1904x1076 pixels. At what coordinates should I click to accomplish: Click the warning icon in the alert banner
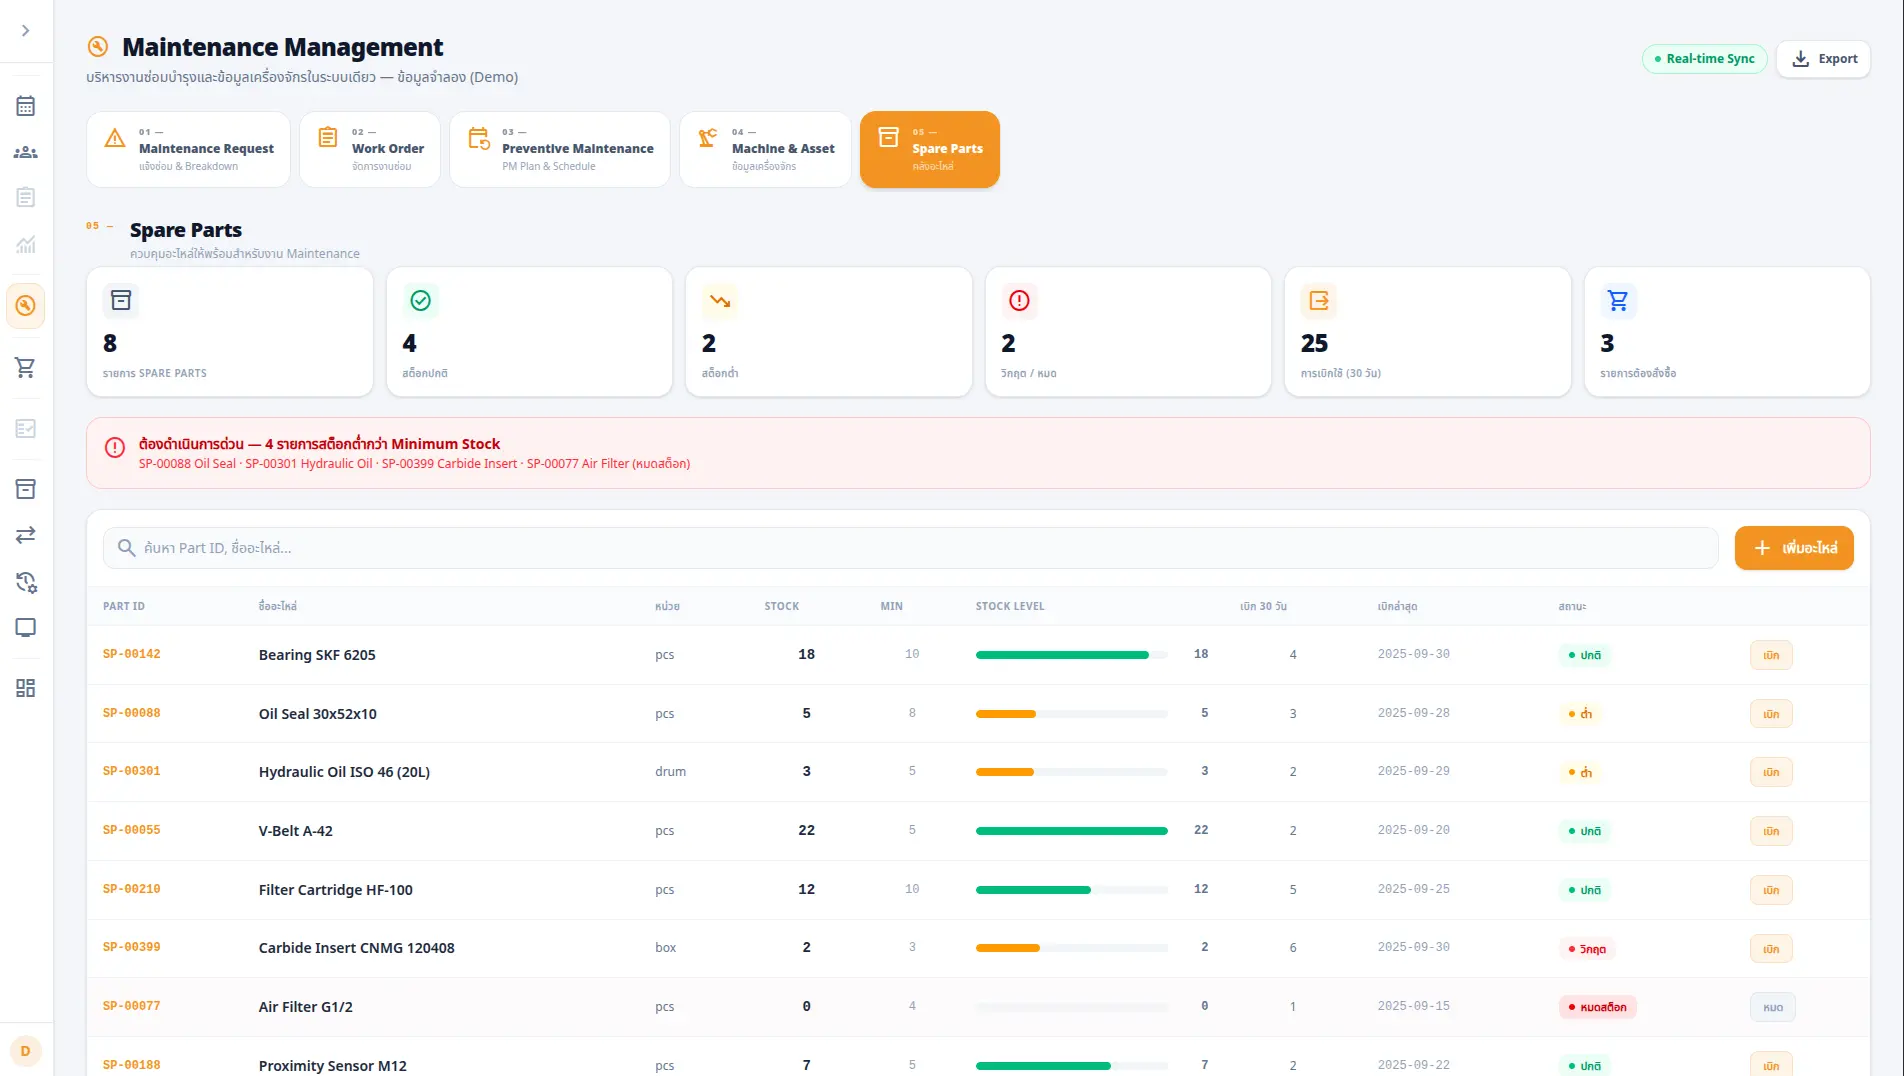(x=115, y=447)
